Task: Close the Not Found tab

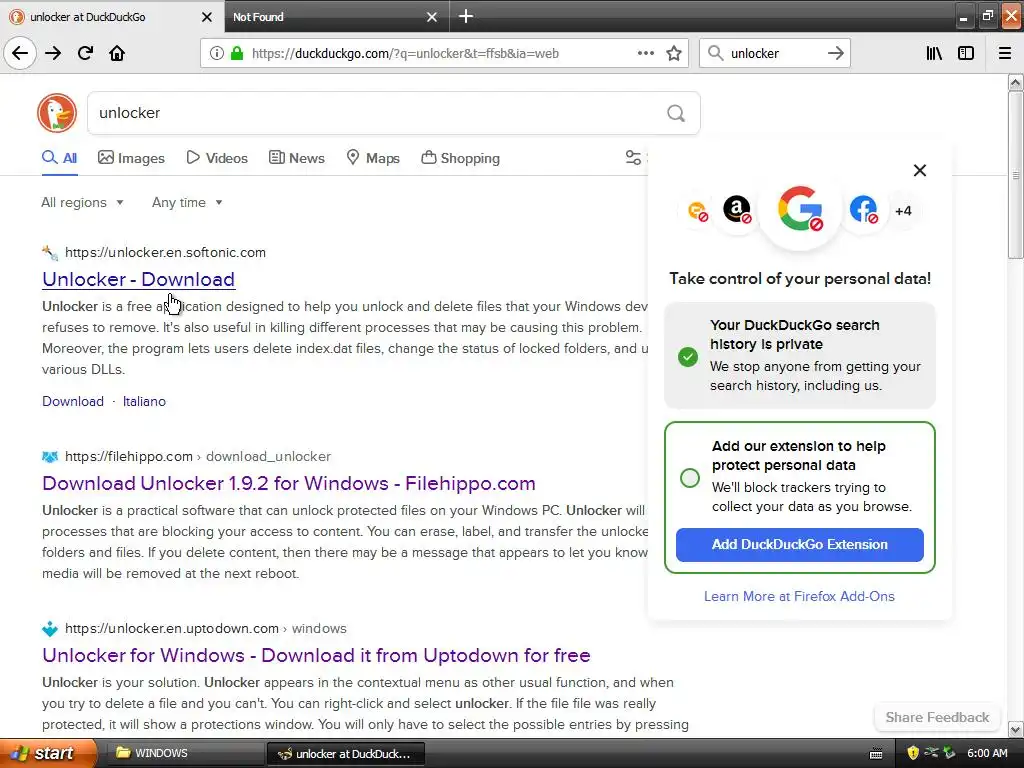Action: tap(432, 17)
